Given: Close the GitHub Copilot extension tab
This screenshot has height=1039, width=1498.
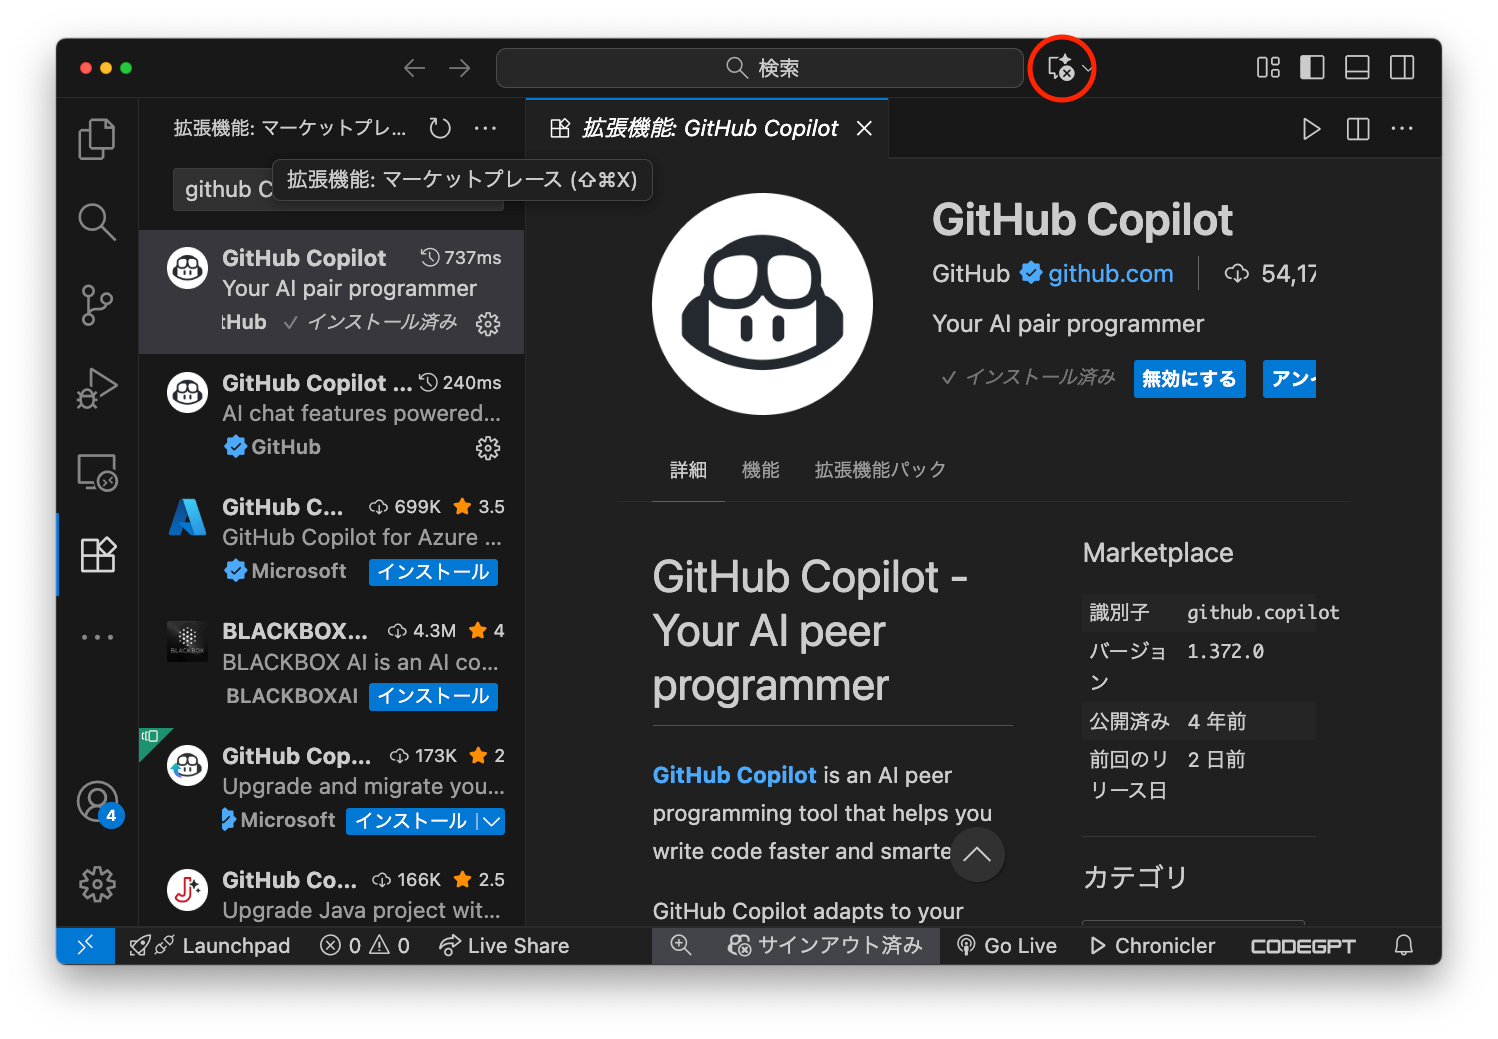Looking at the screenshot, I should pos(865,128).
